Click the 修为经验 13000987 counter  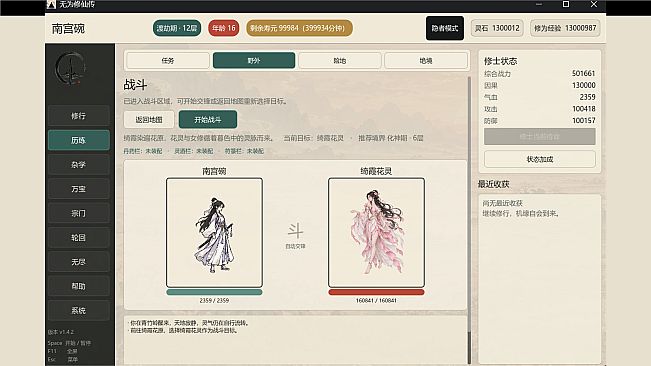[x=565, y=28]
